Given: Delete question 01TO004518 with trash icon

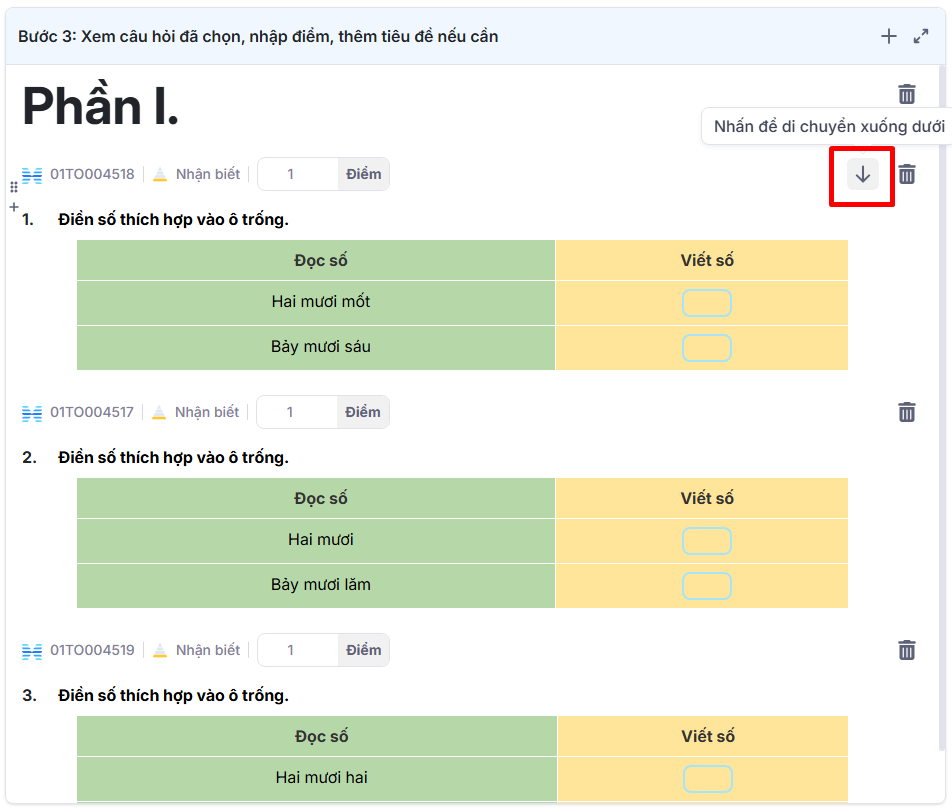Looking at the screenshot, I should pos(907,174).
